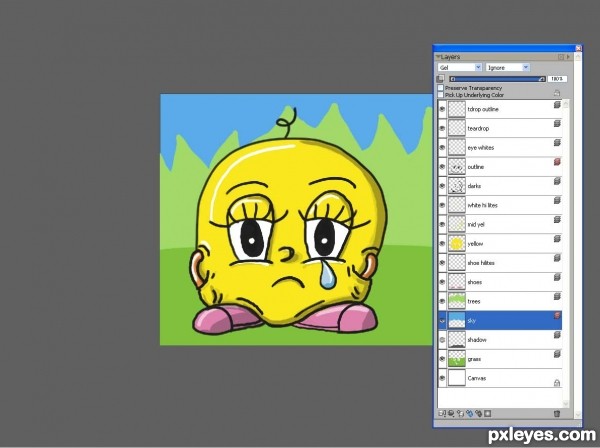Click the Layers panel close box icon
Viewport: 600px width, 448px height.
pos(561,57)
